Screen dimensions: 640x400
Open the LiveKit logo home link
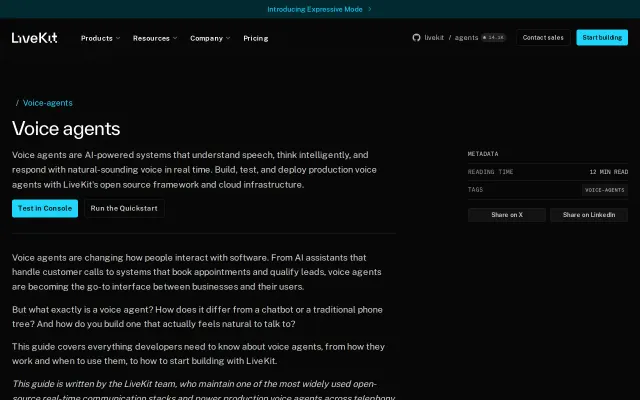coord(35,38)
